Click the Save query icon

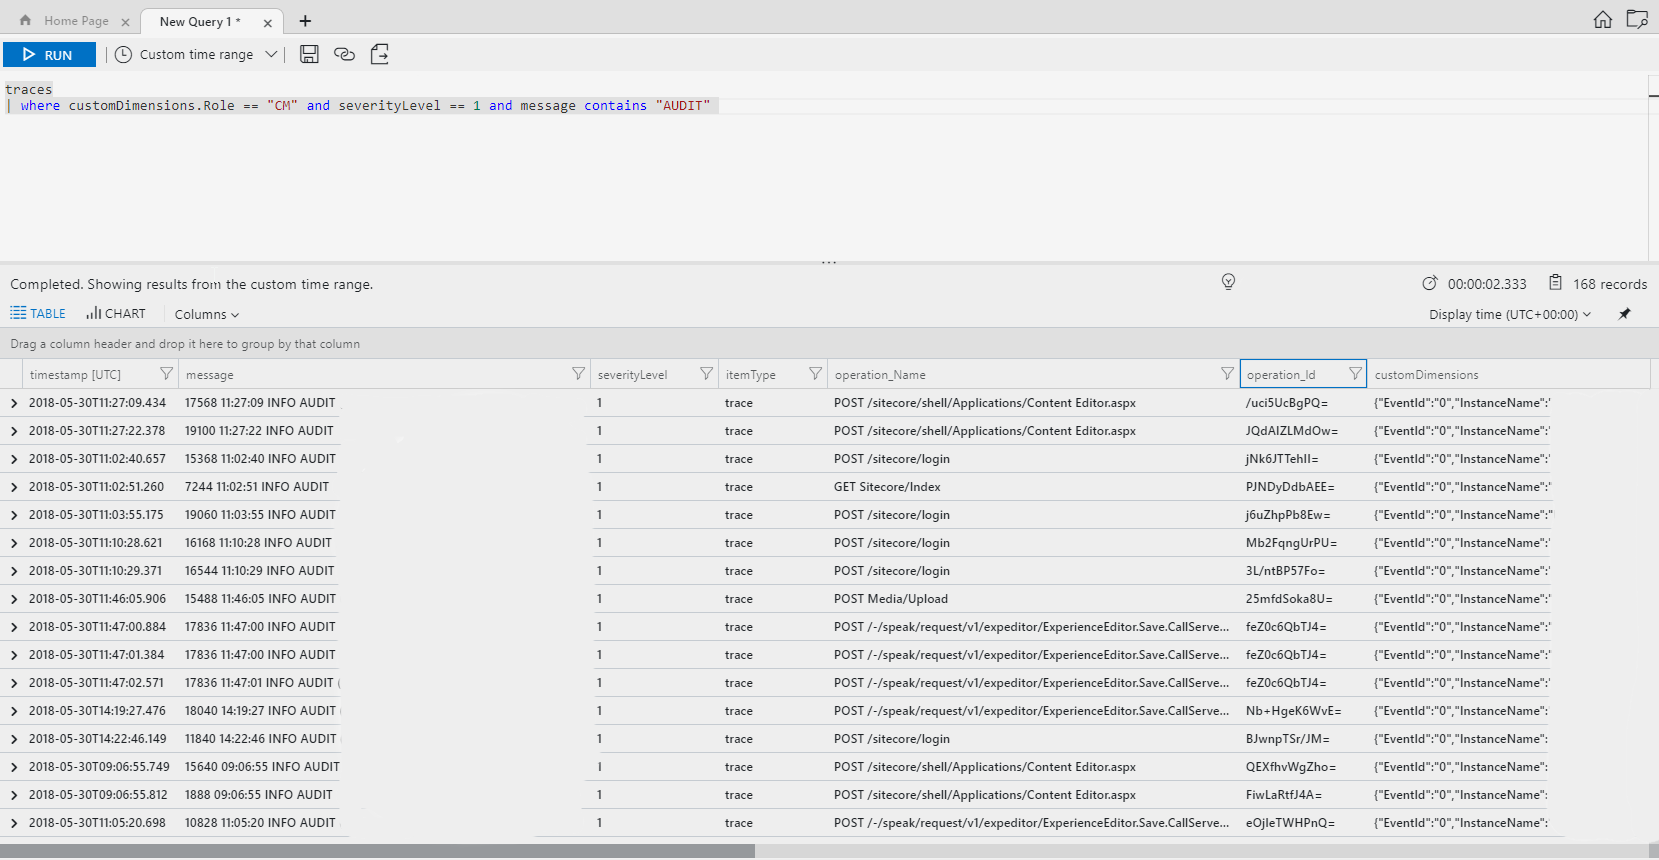click(309, 54)
